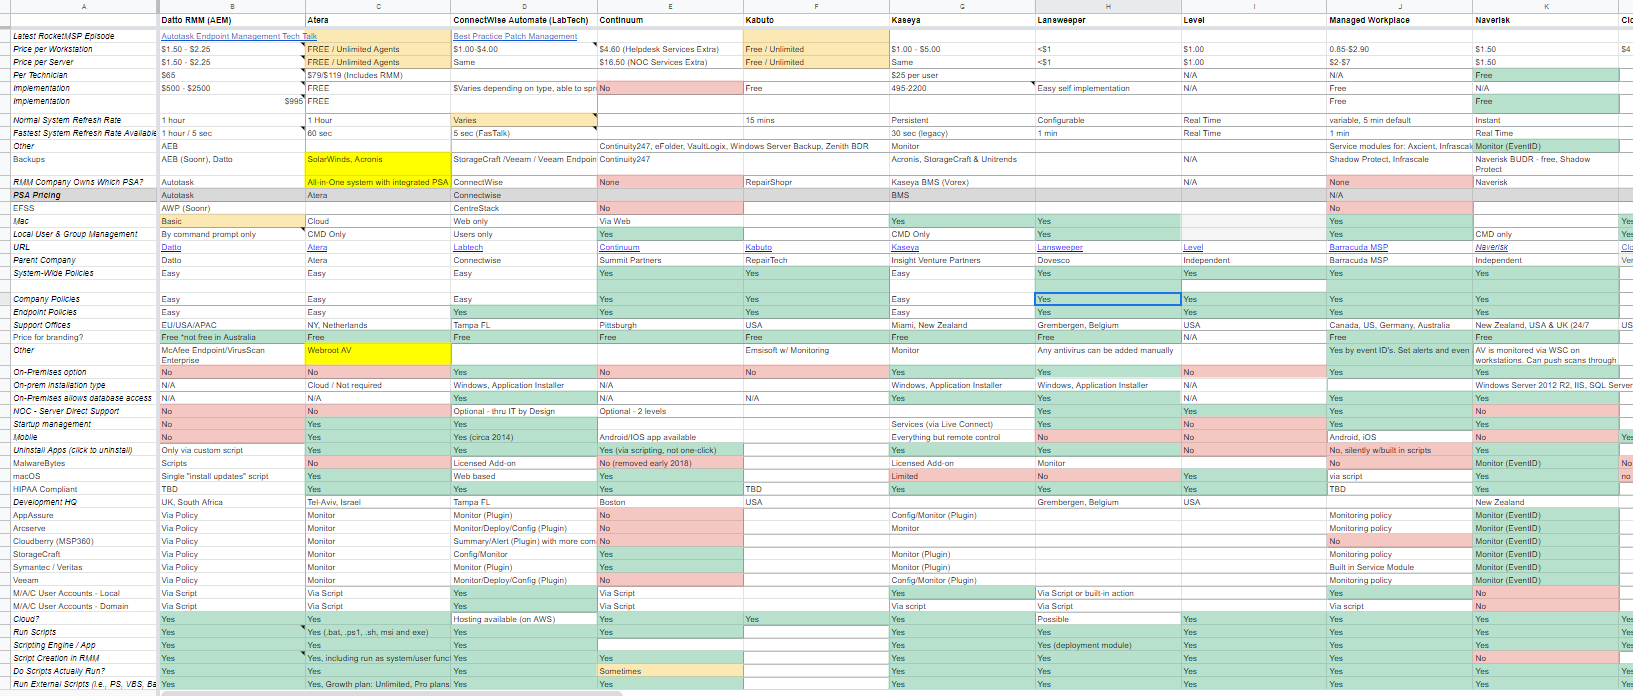Screen dimensions: 1633x696
Task: Select the 'Kaseya BMS (Vorex)' cell
Action: click(962, 182)
